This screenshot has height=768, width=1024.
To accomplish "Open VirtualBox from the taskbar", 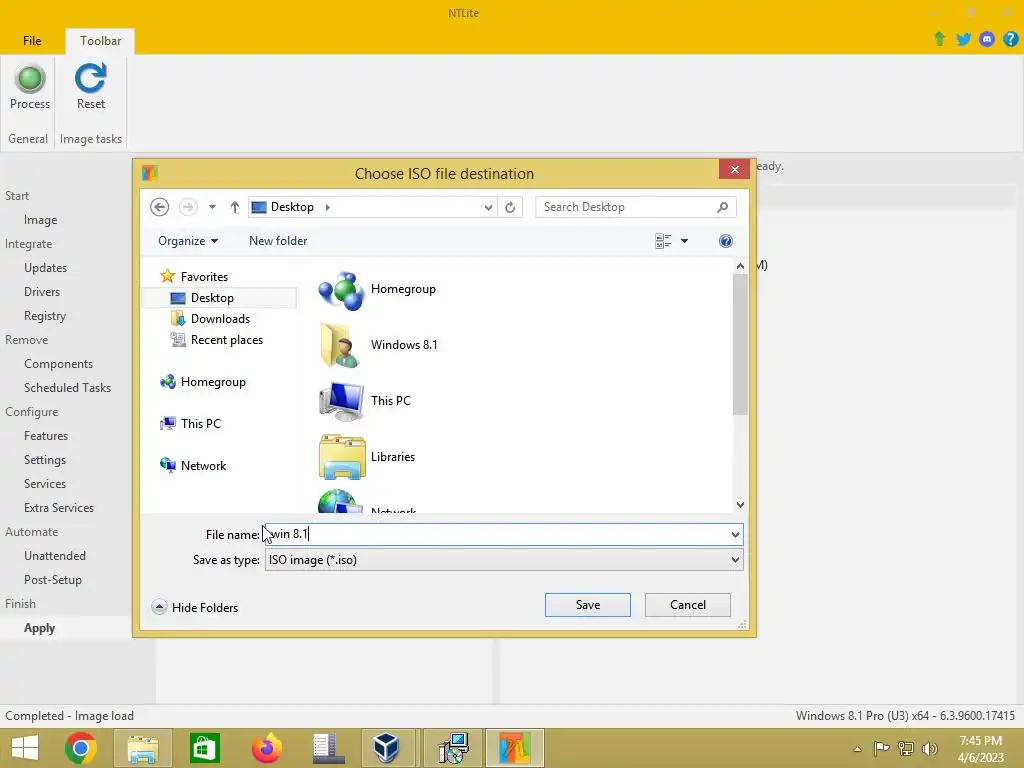I will point(387,748).
